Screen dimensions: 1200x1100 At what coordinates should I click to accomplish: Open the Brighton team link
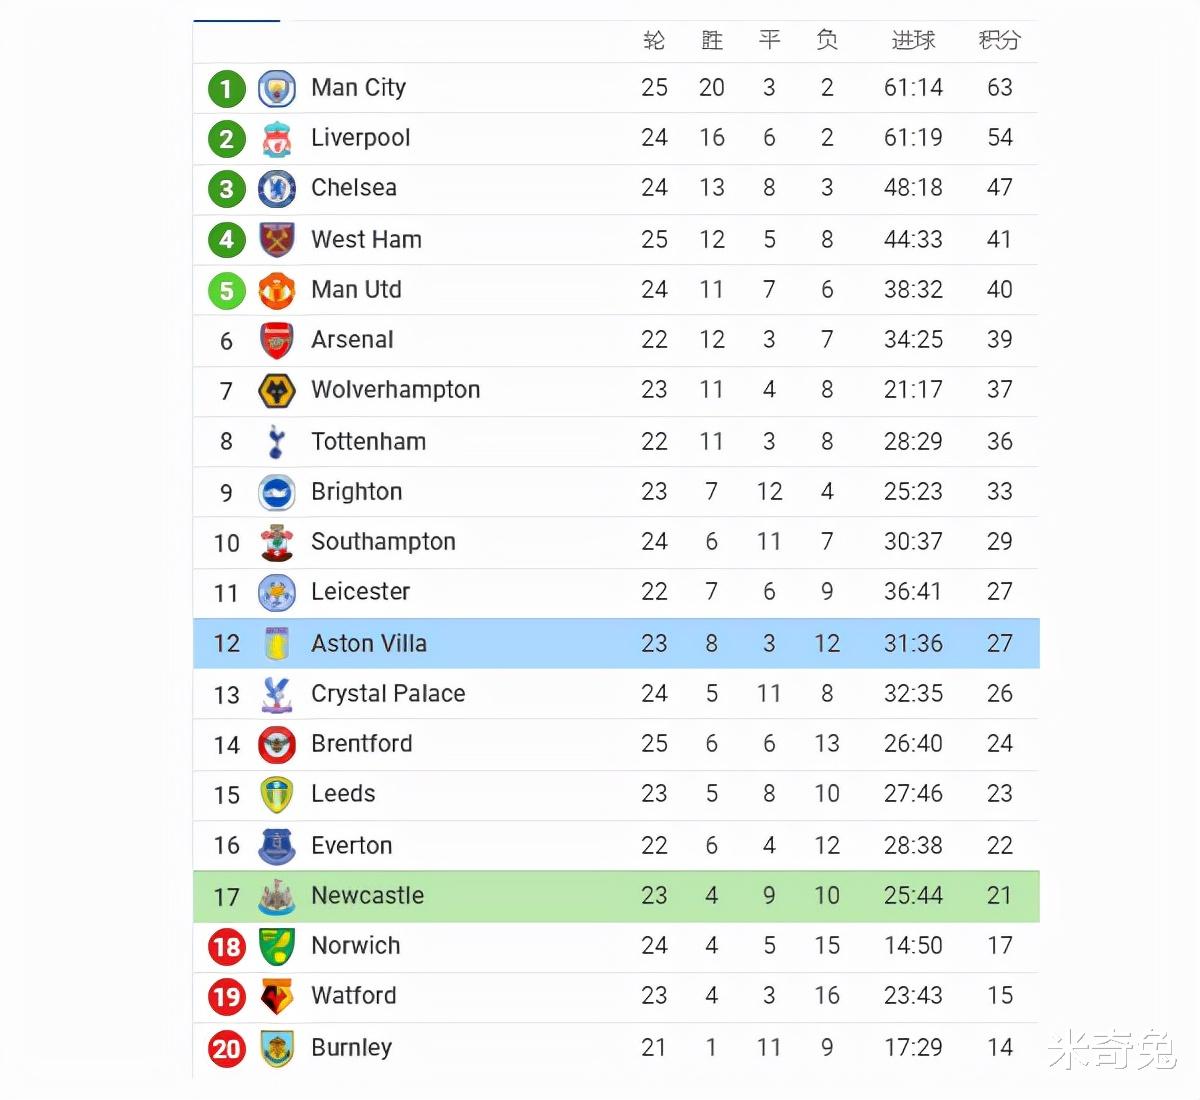357,492
